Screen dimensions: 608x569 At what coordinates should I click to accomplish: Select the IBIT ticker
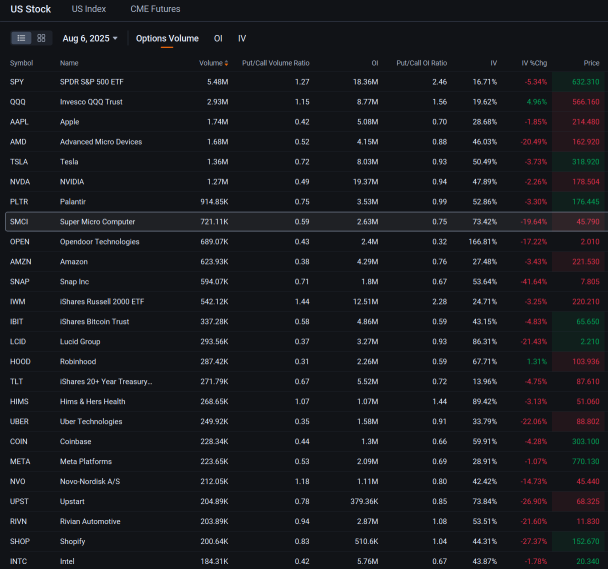point(16,322)
